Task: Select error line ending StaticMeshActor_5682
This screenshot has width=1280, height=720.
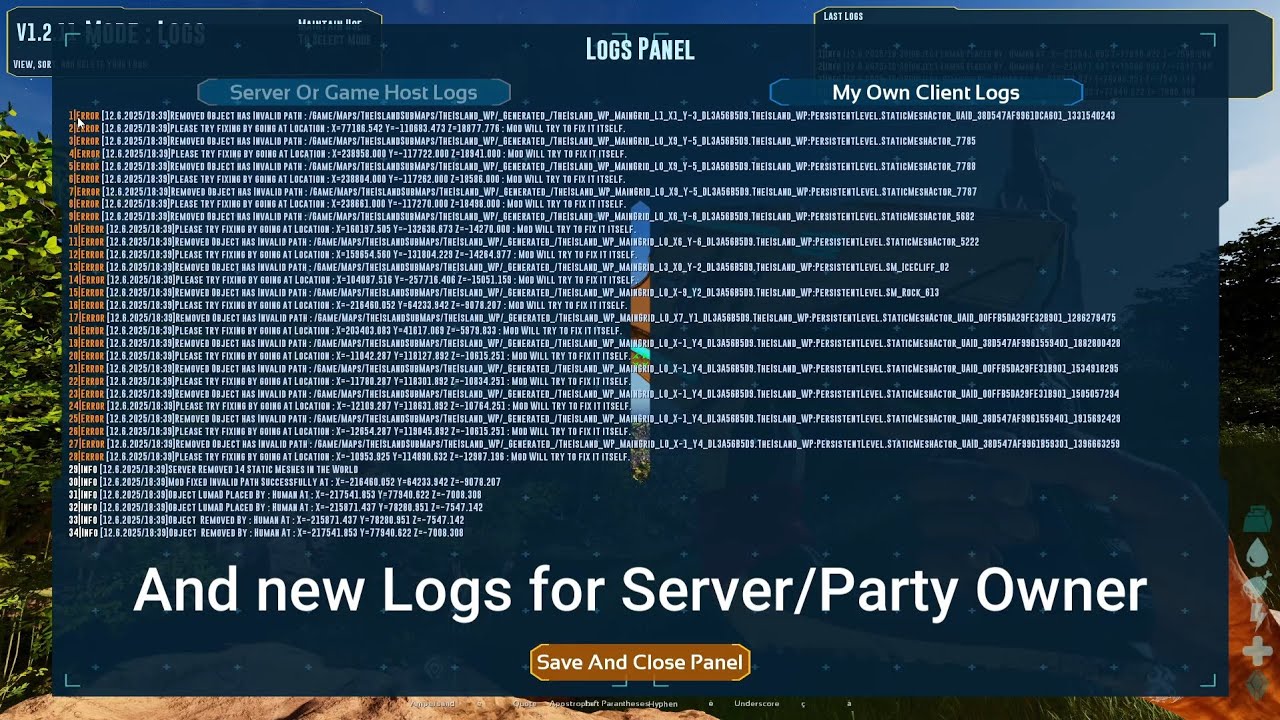Action: coord(521,217)
